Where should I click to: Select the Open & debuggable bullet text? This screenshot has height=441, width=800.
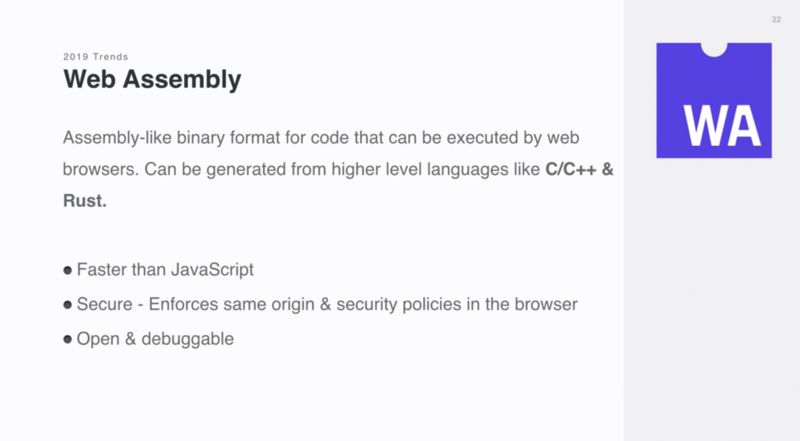pyautogui.click(x=155, y=339)
